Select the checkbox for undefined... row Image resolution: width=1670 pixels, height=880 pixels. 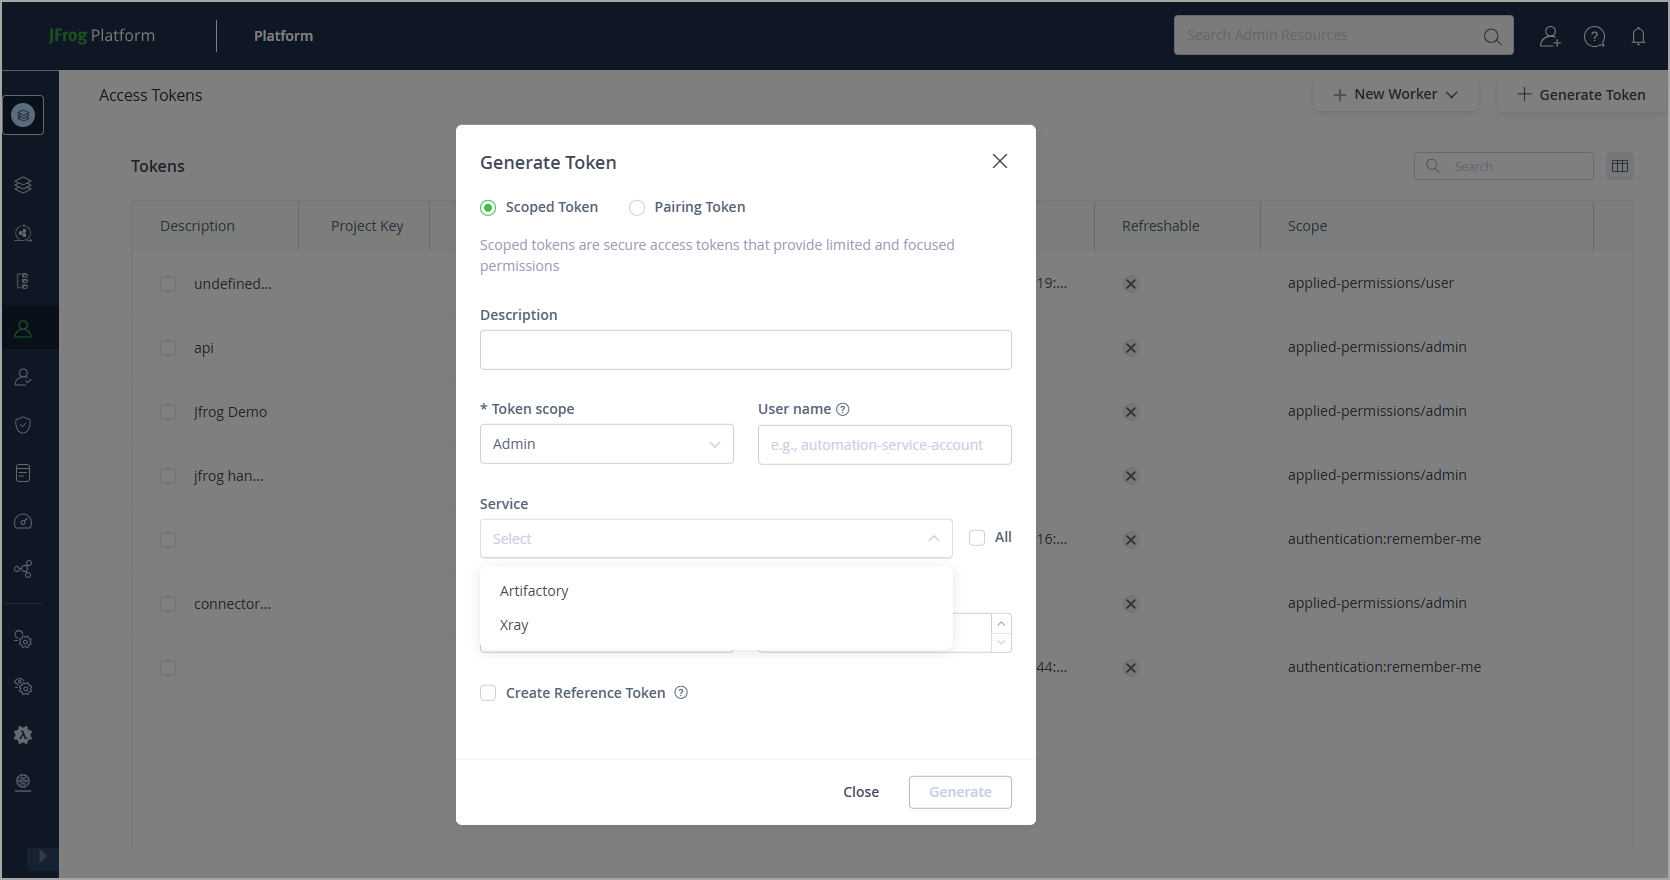[168, 284]
